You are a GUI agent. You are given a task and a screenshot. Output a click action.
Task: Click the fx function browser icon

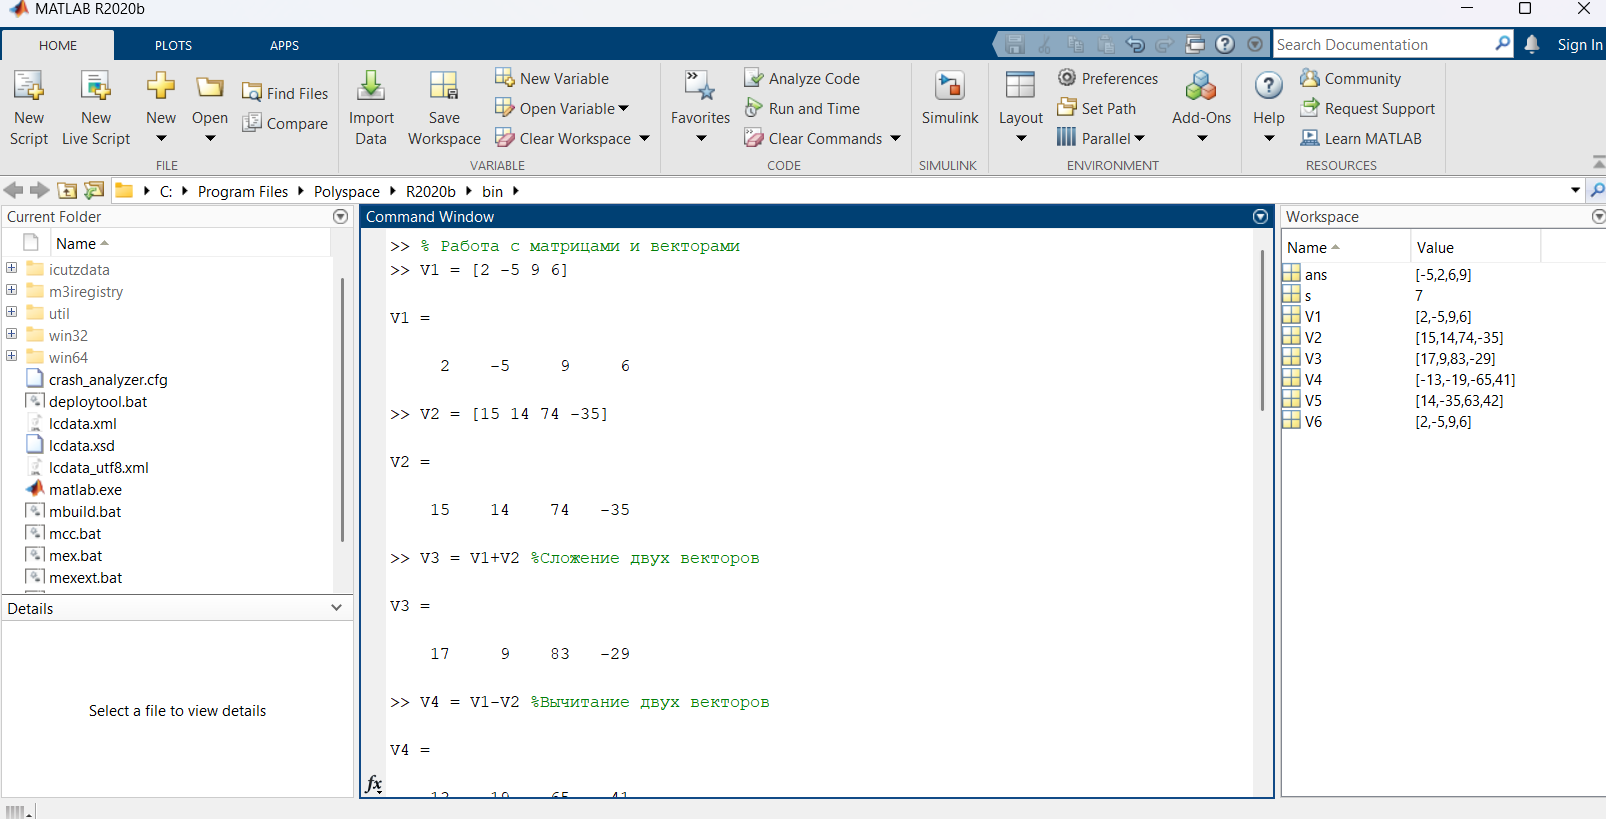(374, 784)
